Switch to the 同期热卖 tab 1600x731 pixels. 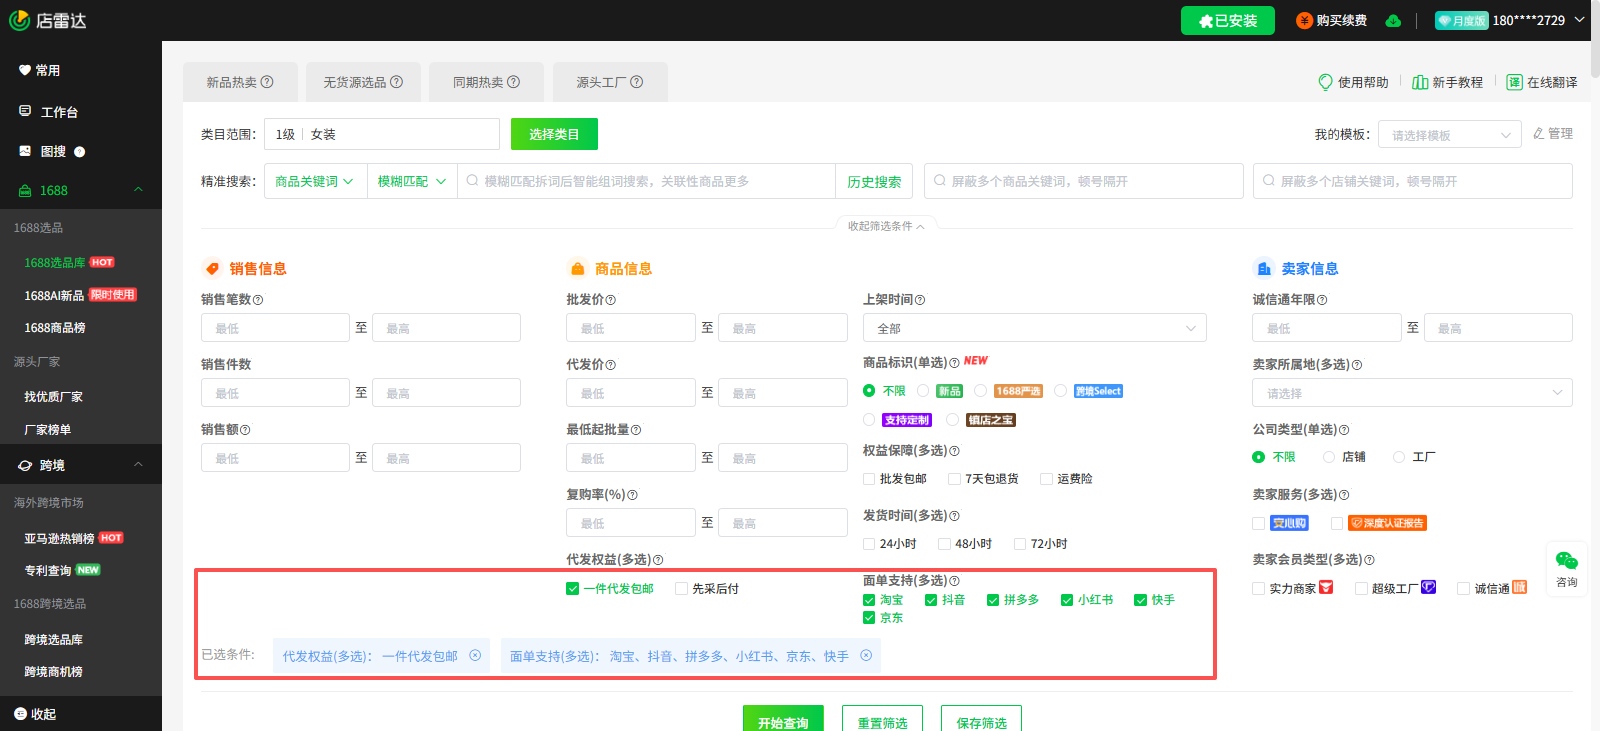pyautogui.click(x=486, y=82)
